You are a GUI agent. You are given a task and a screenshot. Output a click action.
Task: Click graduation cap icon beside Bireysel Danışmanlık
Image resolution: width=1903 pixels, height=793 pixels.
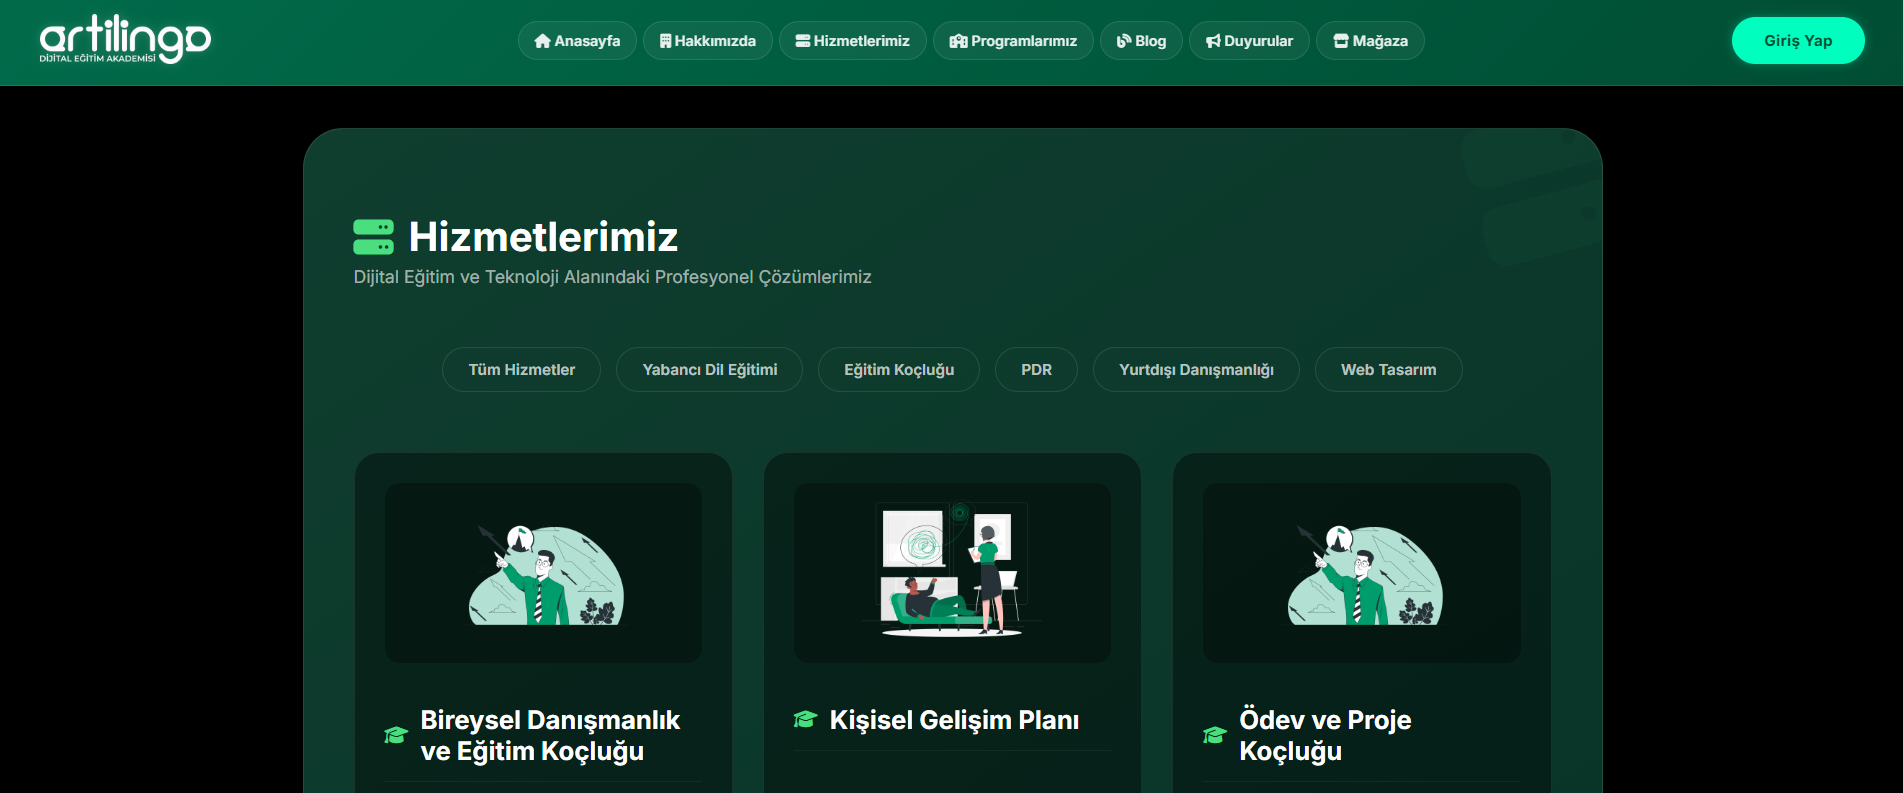[x=396, y=735]
